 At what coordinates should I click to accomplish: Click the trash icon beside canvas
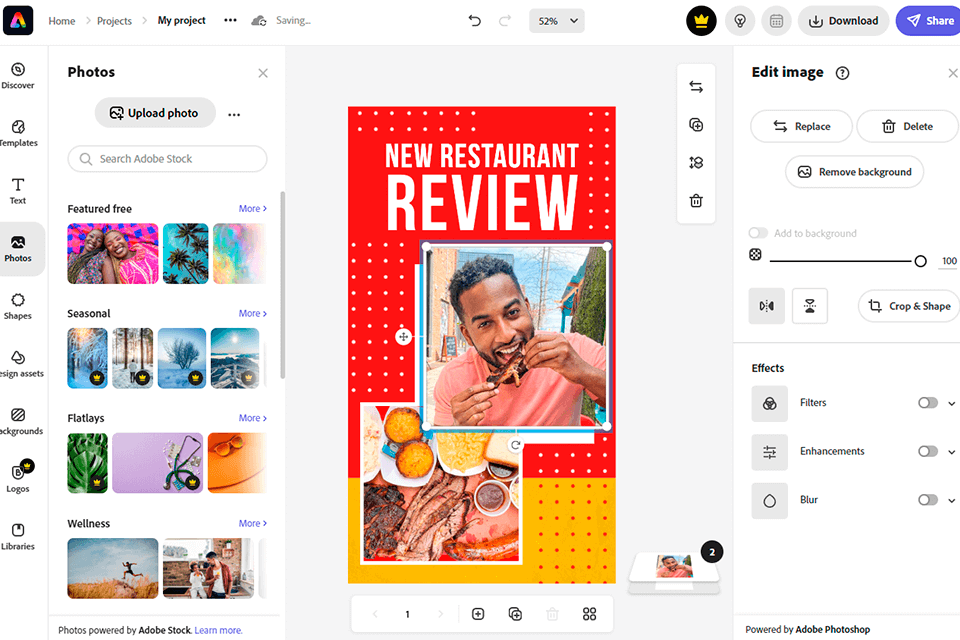tap(696, 201)
